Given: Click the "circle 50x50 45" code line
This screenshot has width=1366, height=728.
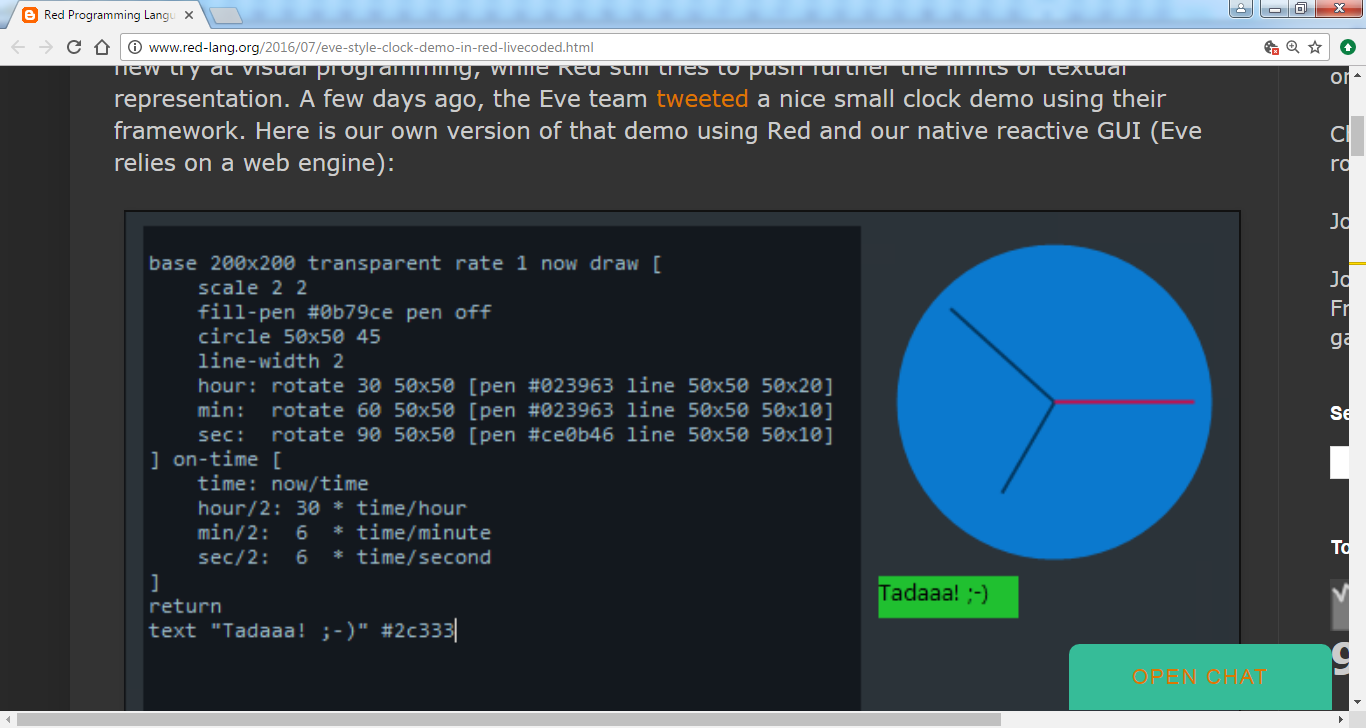Looking at the screenshot, I should coord(289,337).
